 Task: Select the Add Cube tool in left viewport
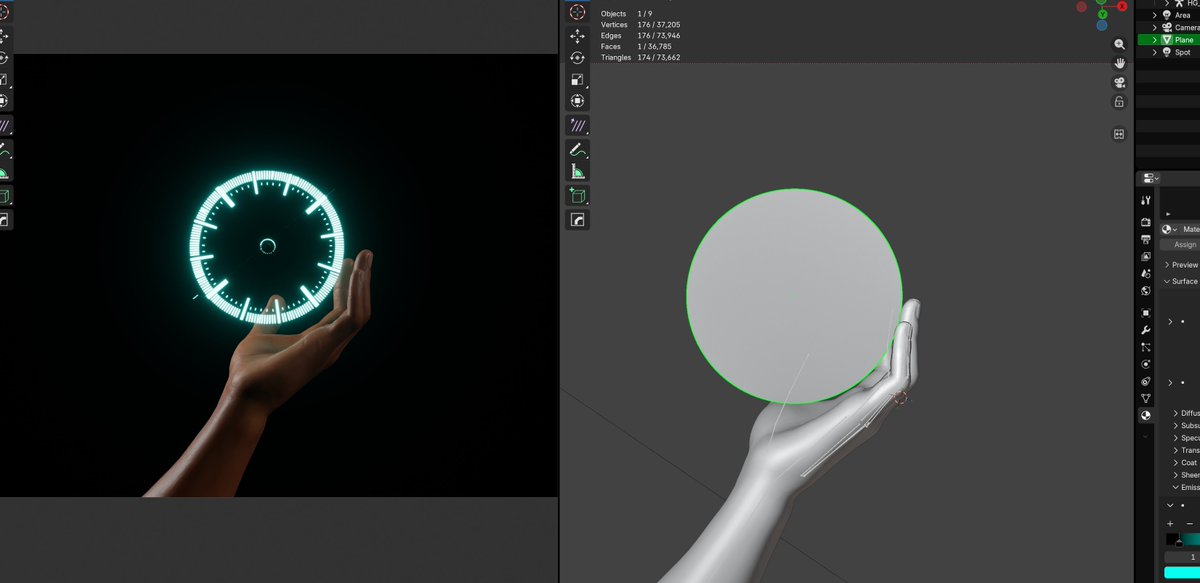click(3, 196)
